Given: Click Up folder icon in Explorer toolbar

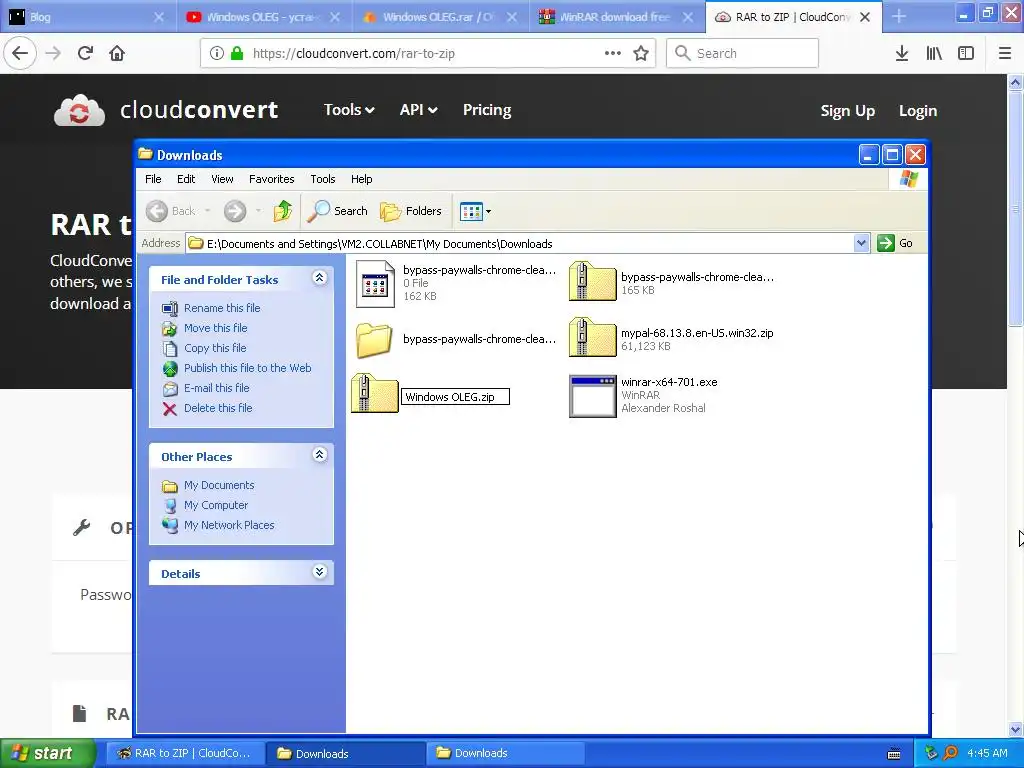Looking at the screenshot, I should [x=283, y=211].
